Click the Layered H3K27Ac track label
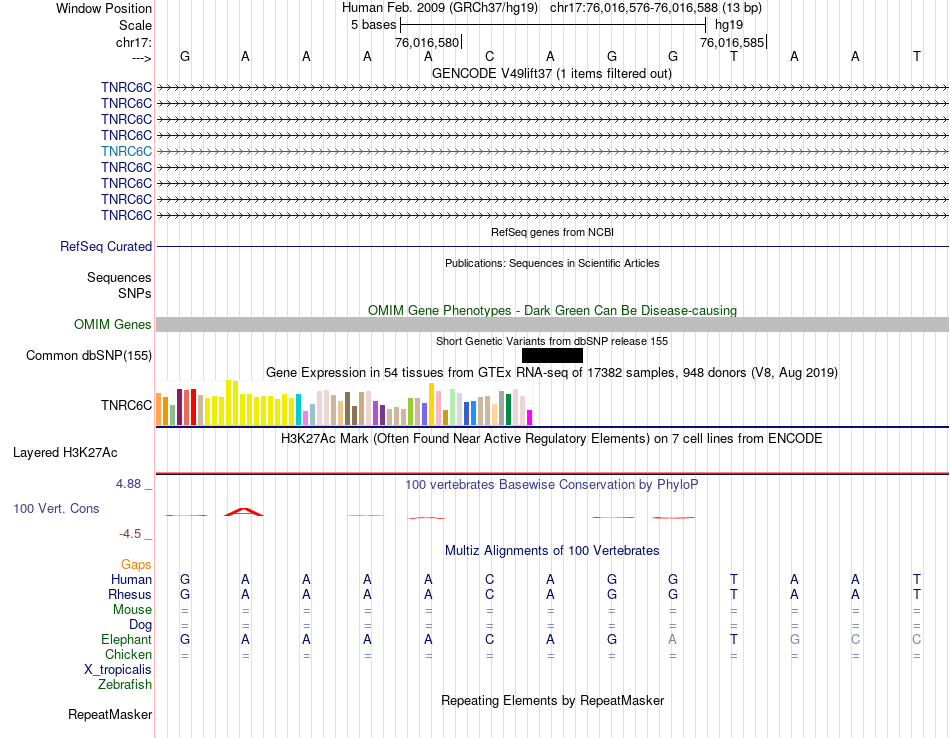 65,453
